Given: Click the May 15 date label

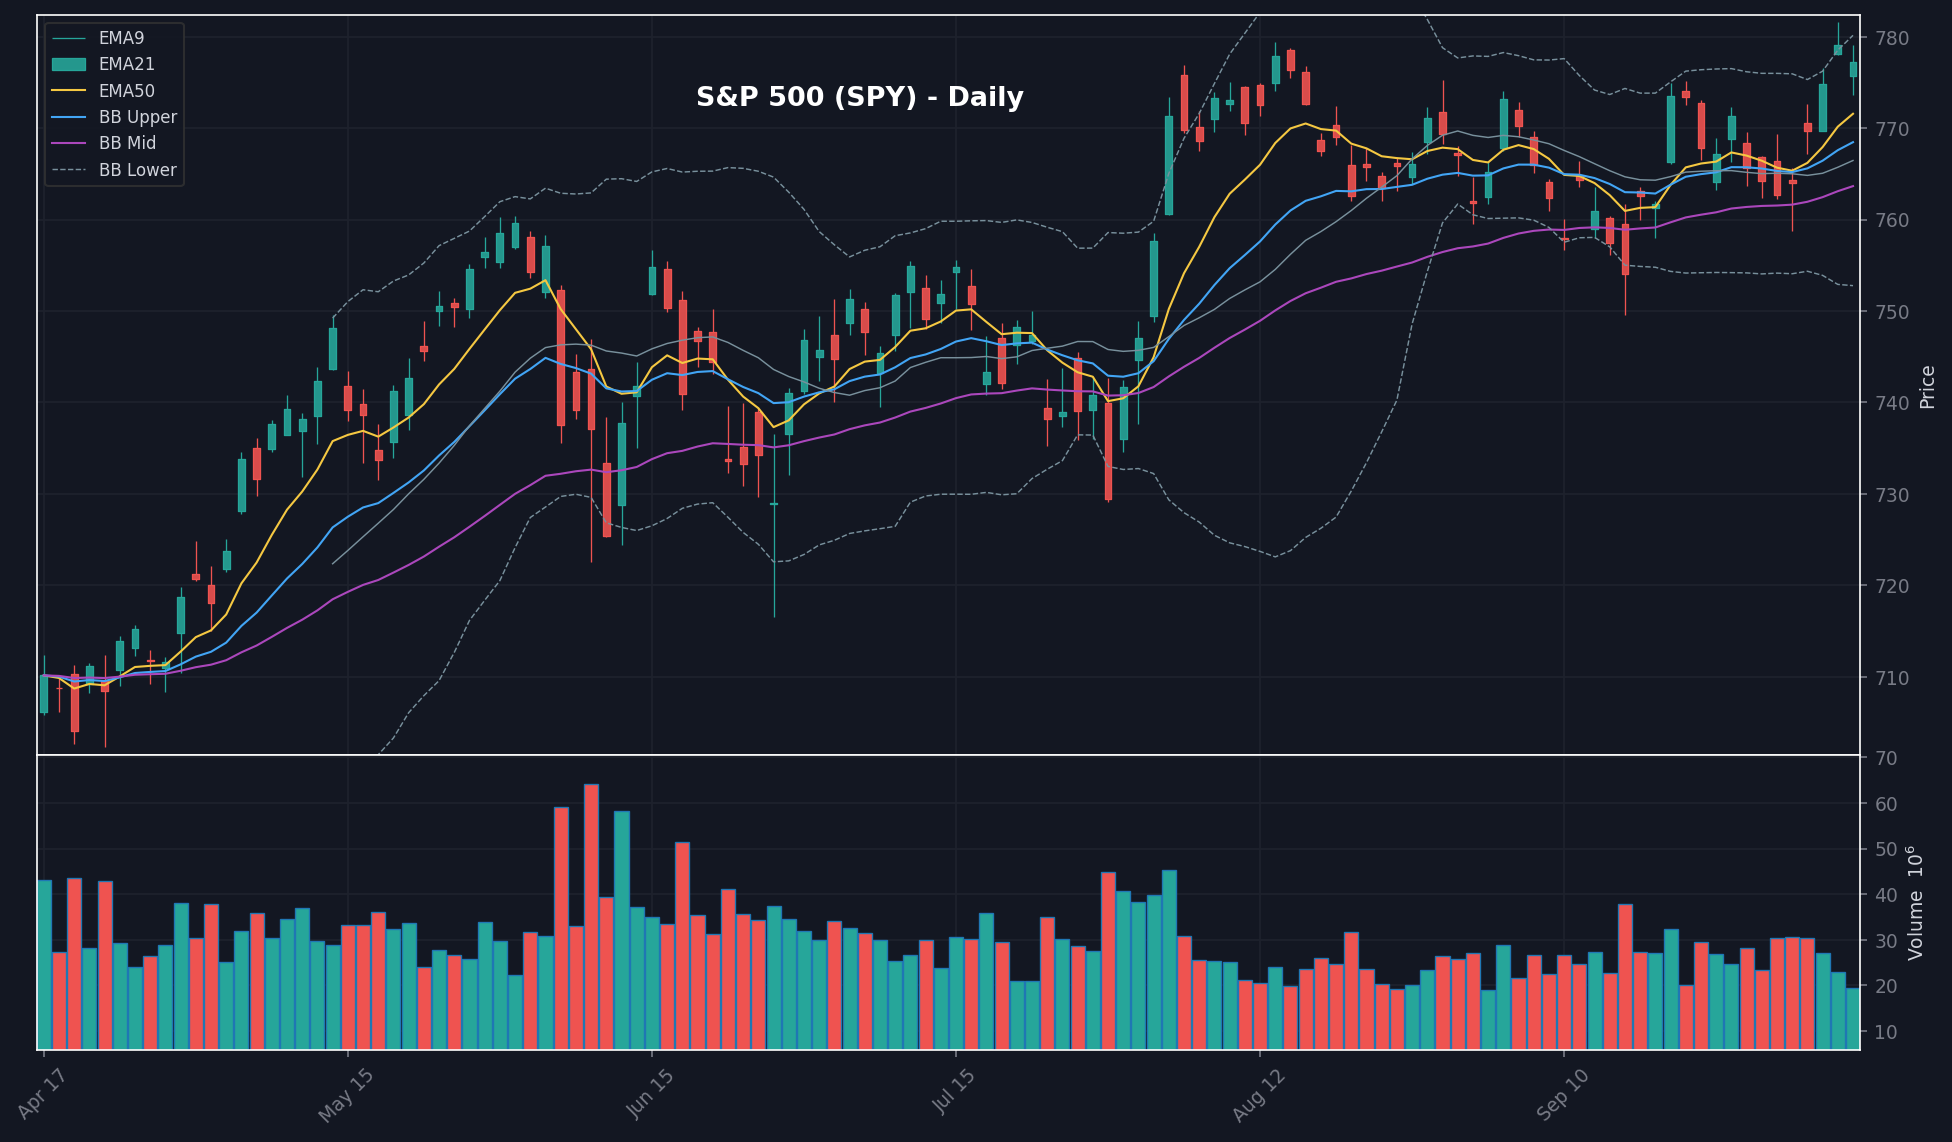Looking at the screenshot, I should pyautogui.click(x=345, y=1094).
